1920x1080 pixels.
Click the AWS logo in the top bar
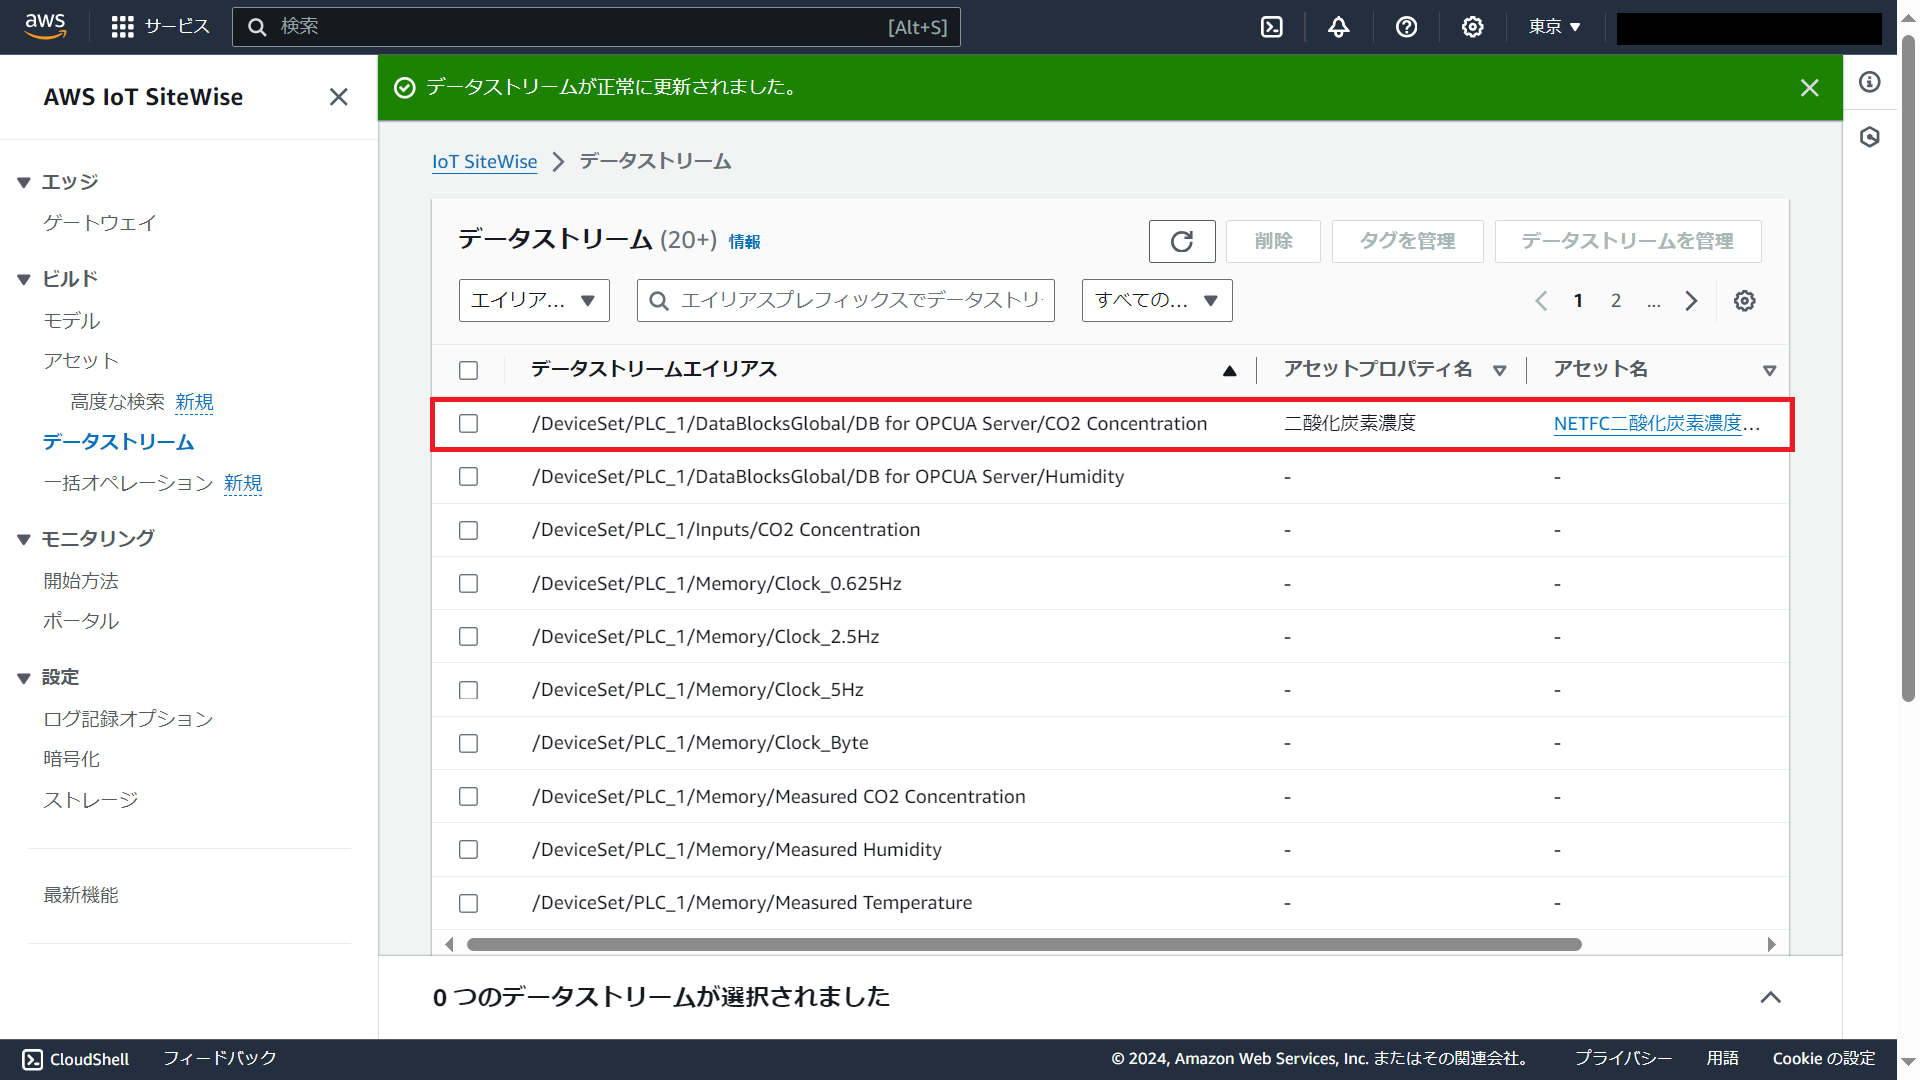(45, 27)
